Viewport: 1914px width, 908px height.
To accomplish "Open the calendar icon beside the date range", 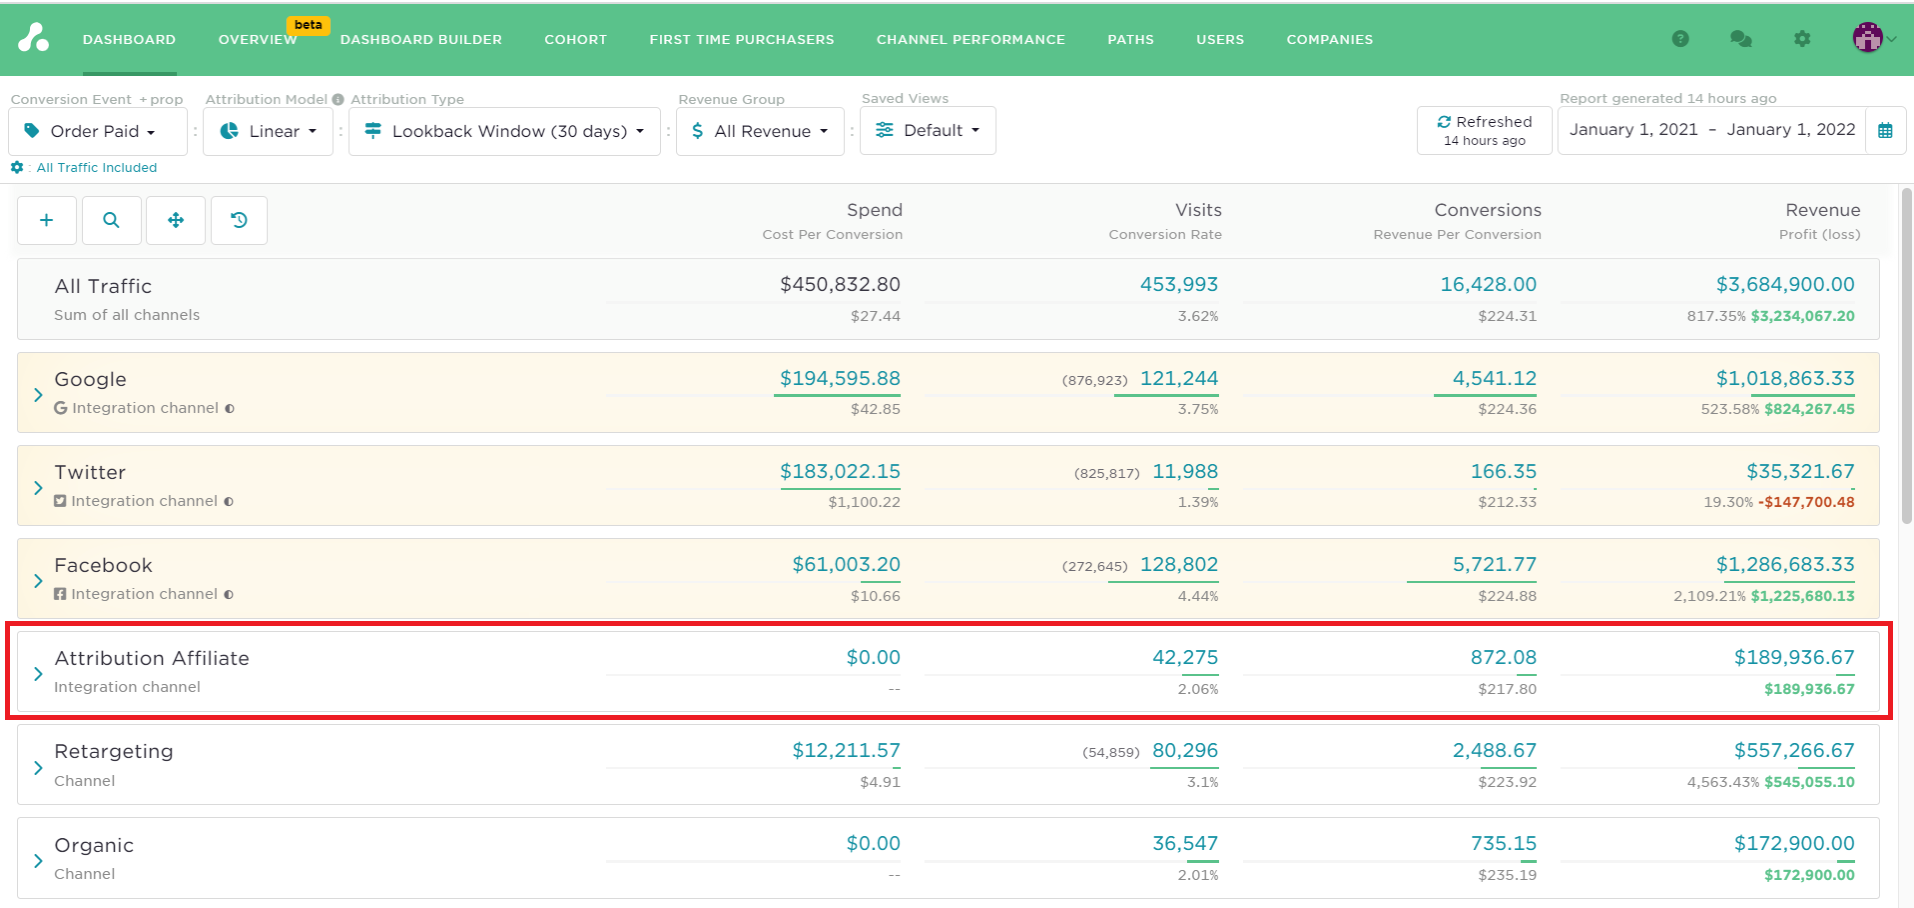I will pyautogui.click(x=1886, y=130).
